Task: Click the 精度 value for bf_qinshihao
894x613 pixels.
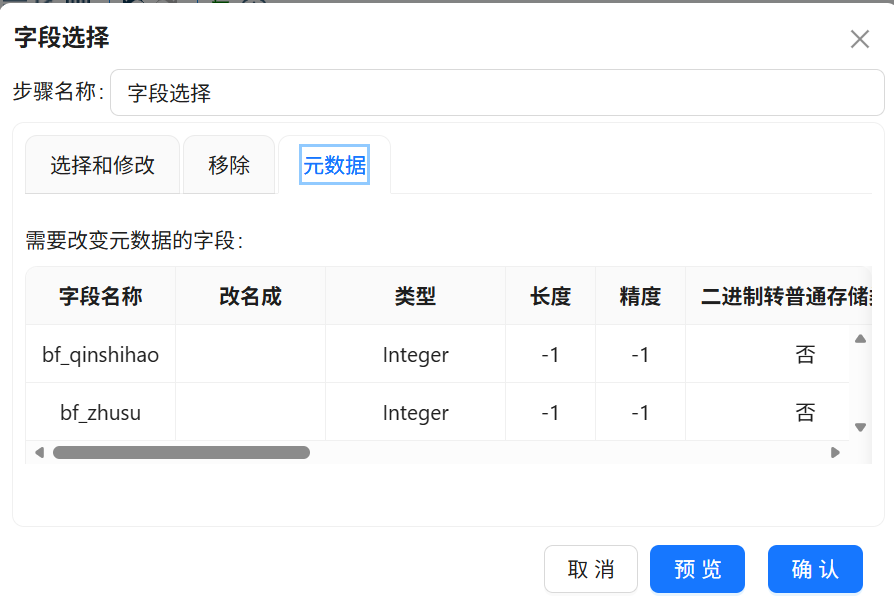Action: [x=640, y=354]
